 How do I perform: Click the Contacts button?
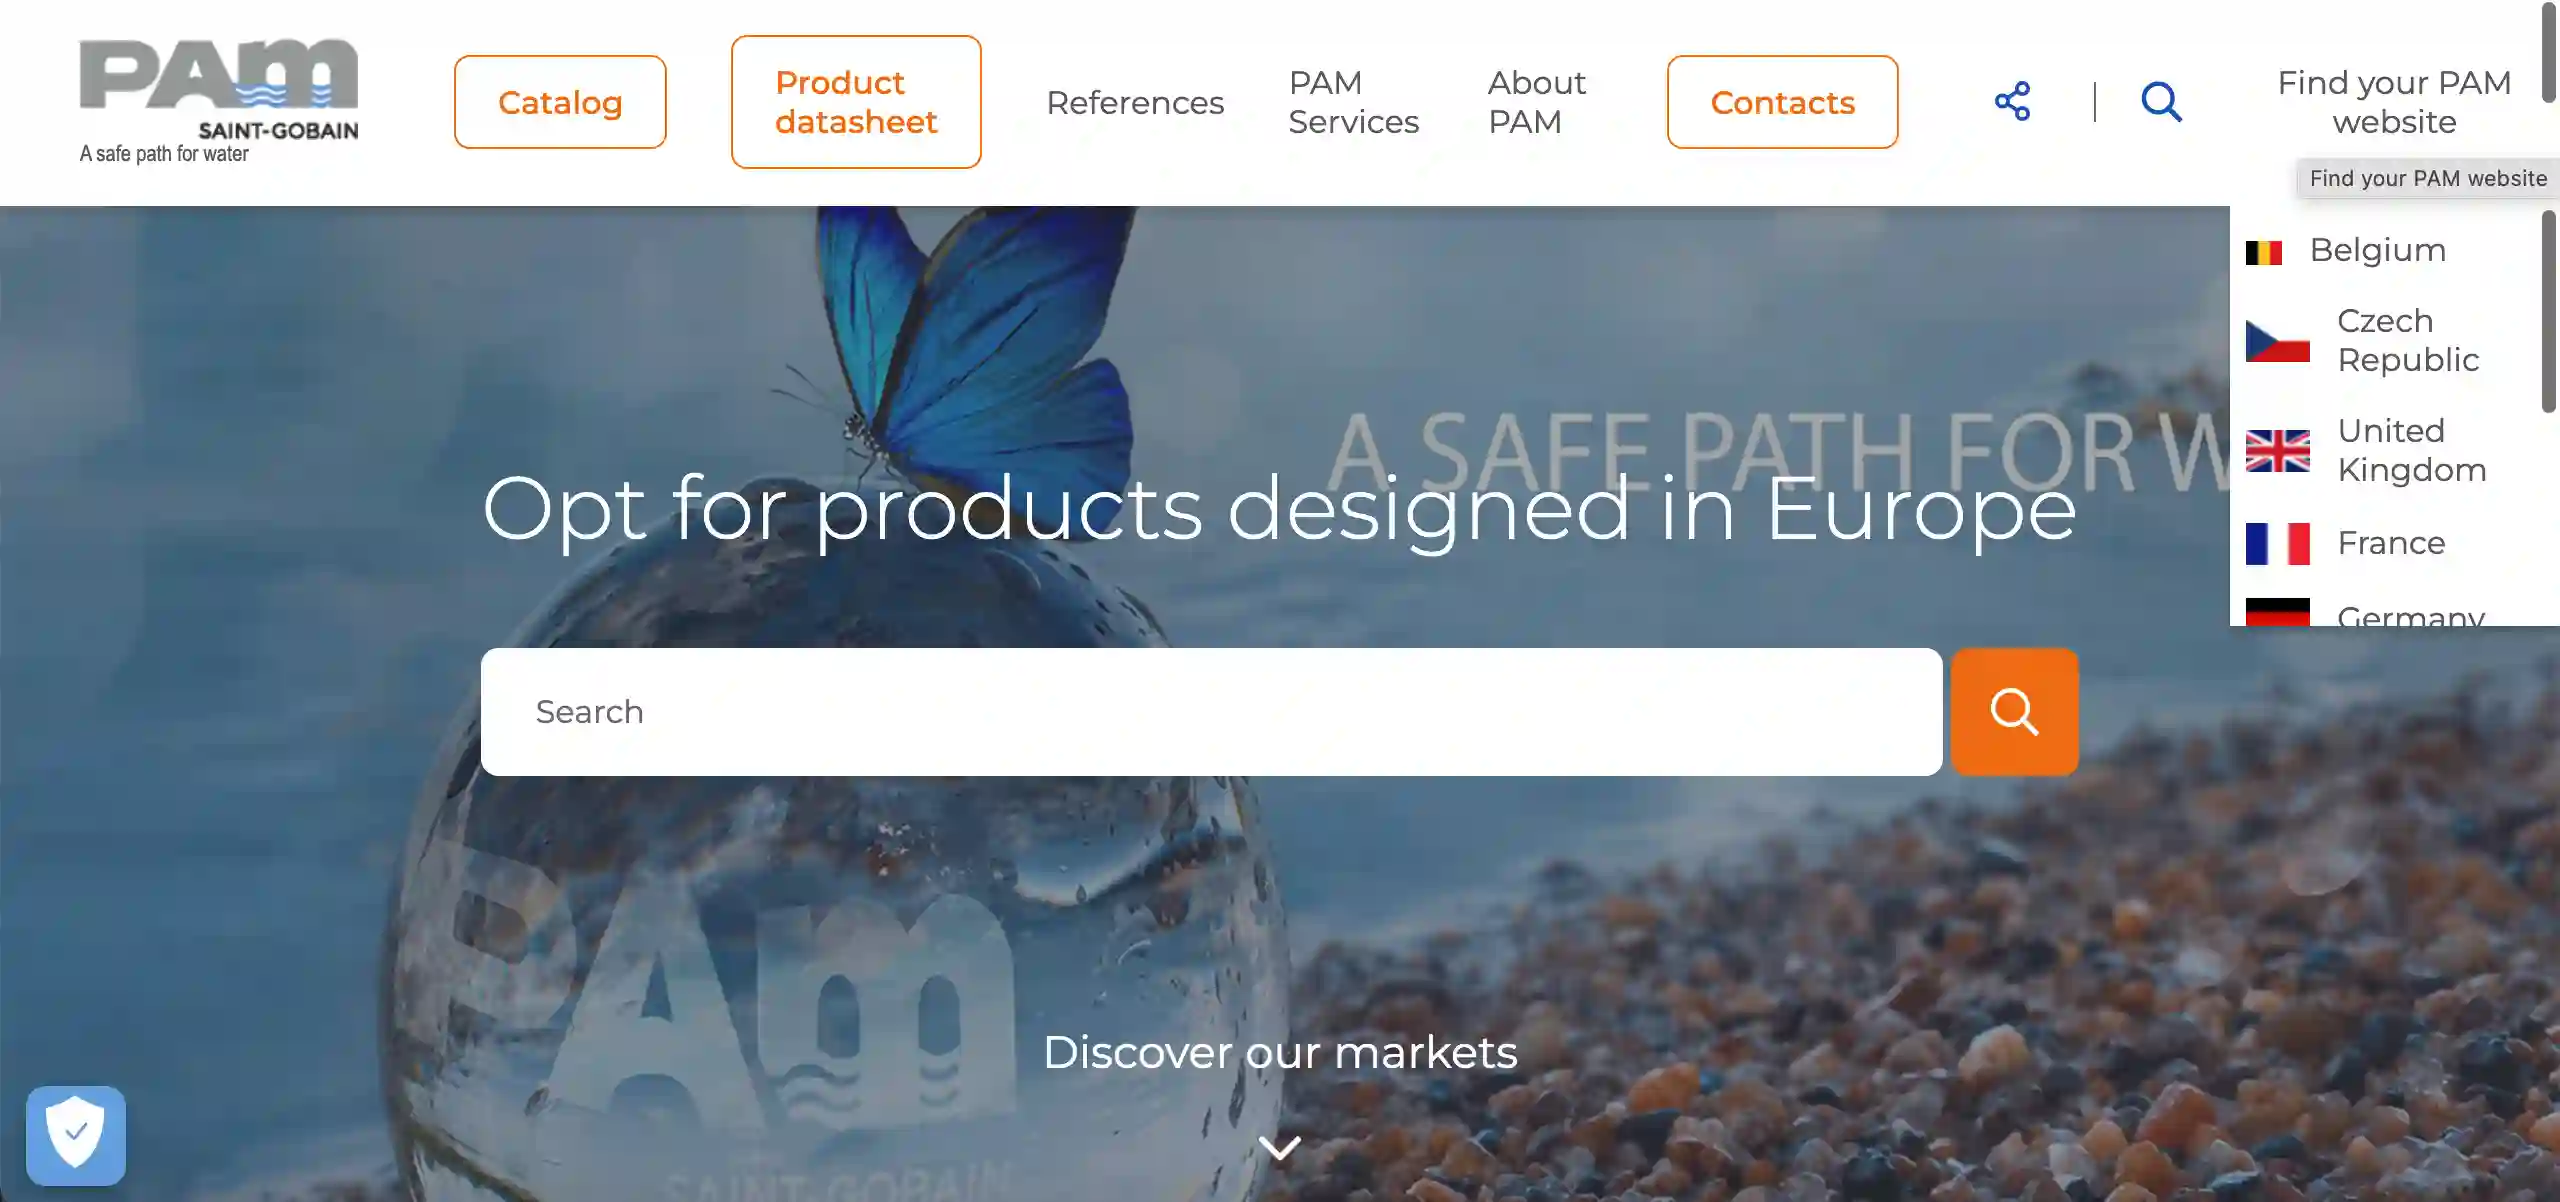click(x=1782, y=102)
